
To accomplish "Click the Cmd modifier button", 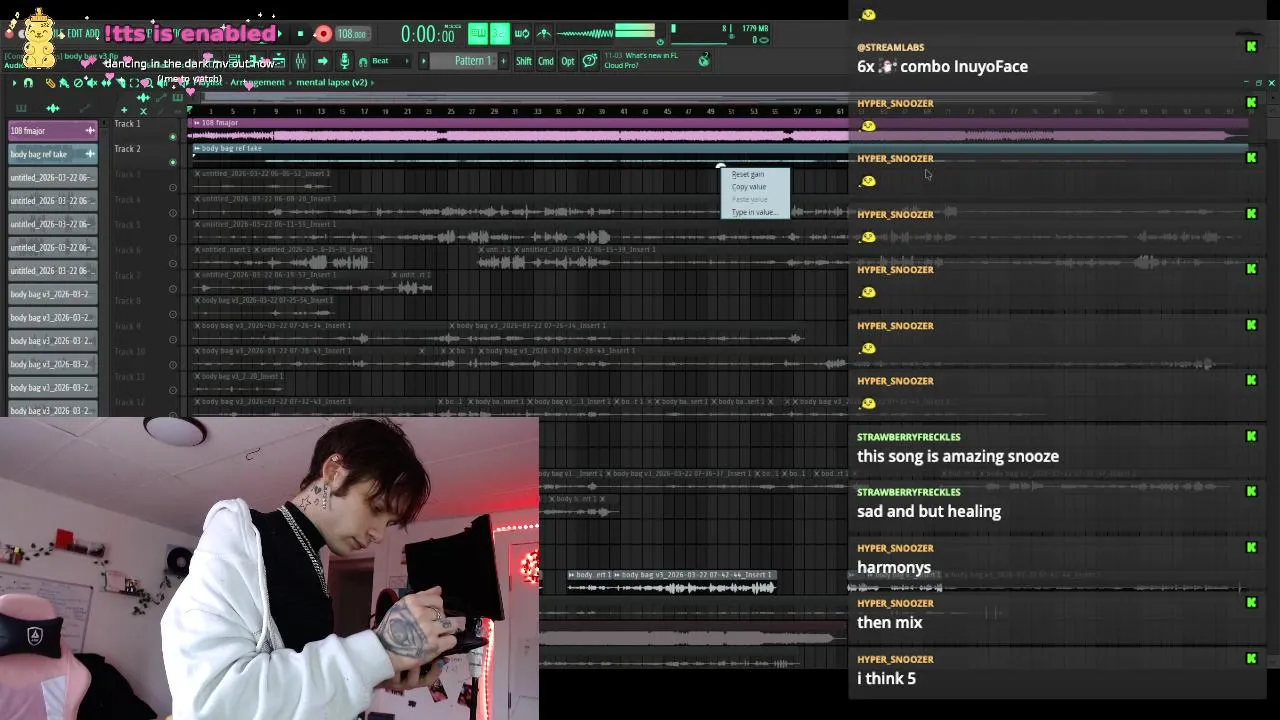I will pyautogui.click(x=546, y=61).
